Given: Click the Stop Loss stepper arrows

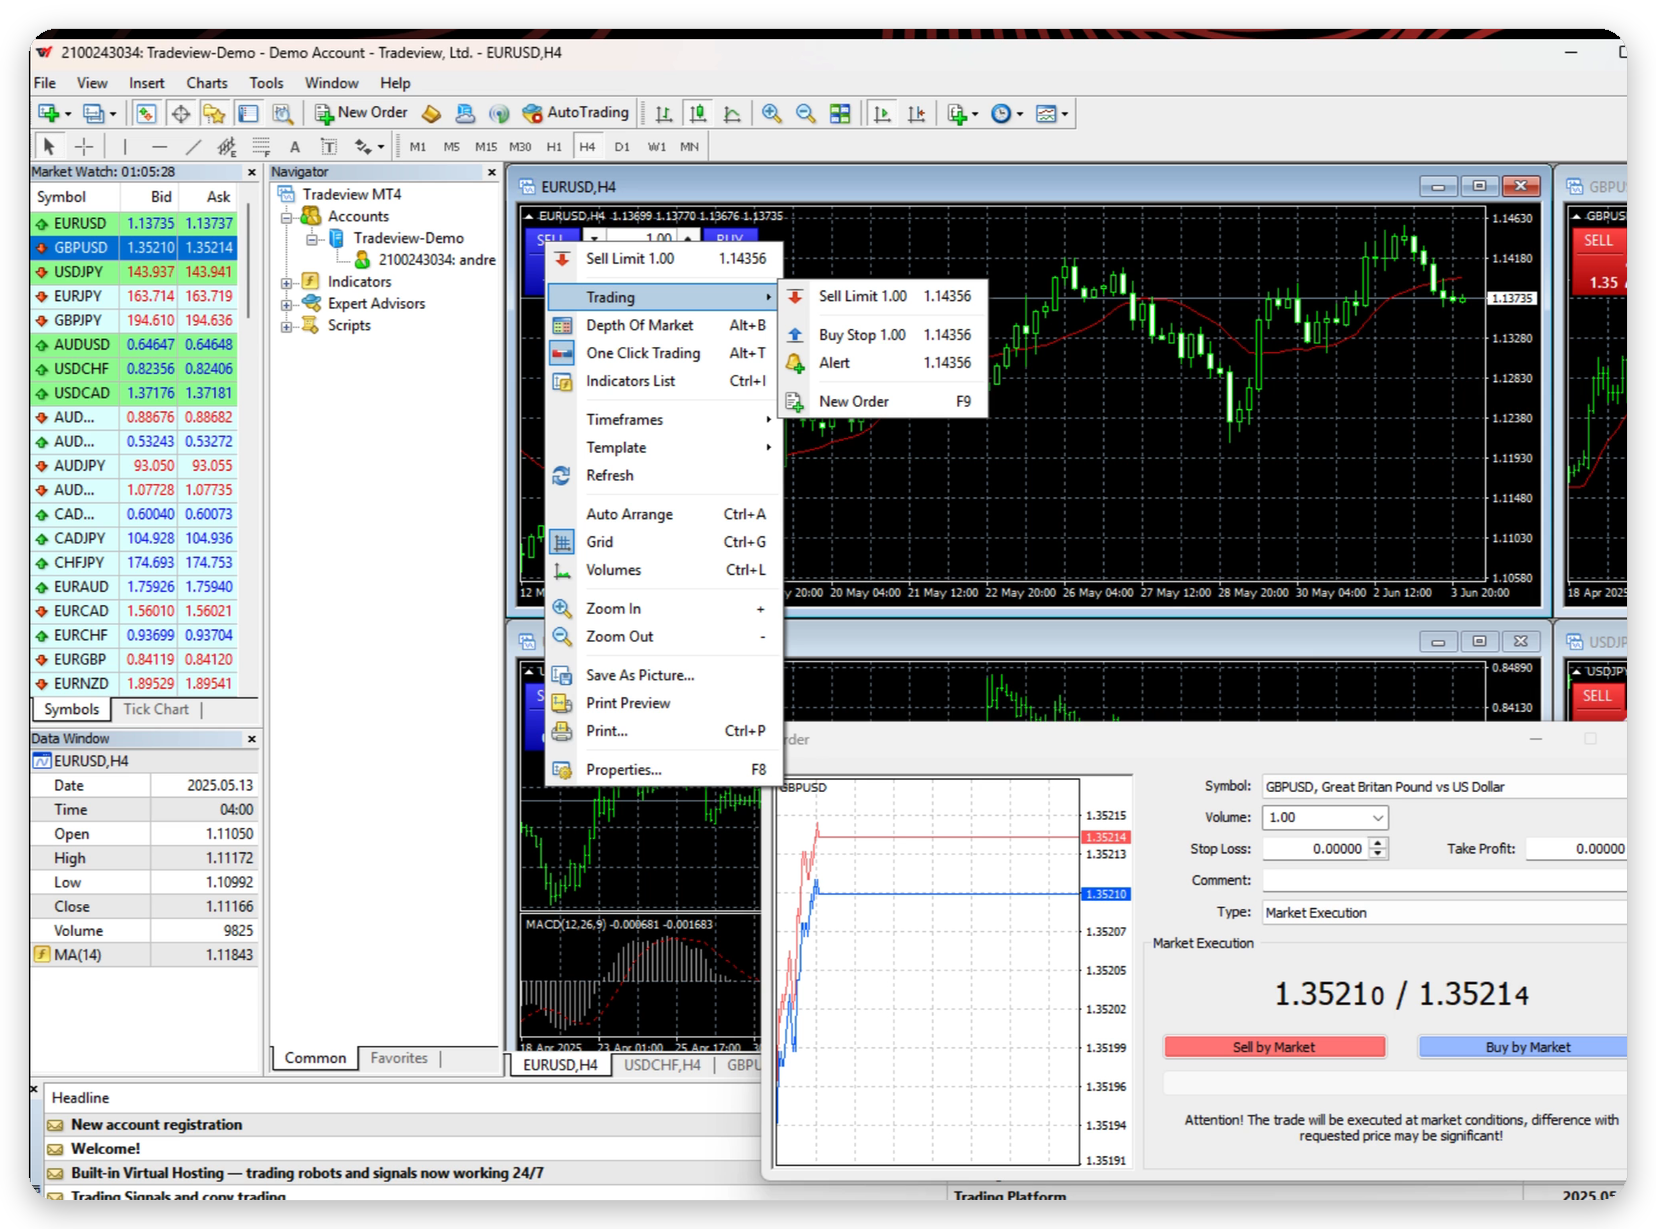Looking at the screenshot, I should 1378,849.
